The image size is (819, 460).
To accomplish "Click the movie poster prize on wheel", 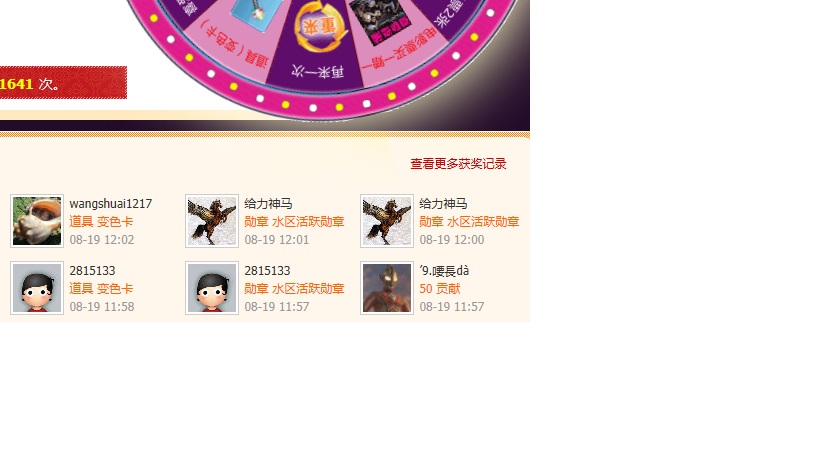I will [380, 21].
